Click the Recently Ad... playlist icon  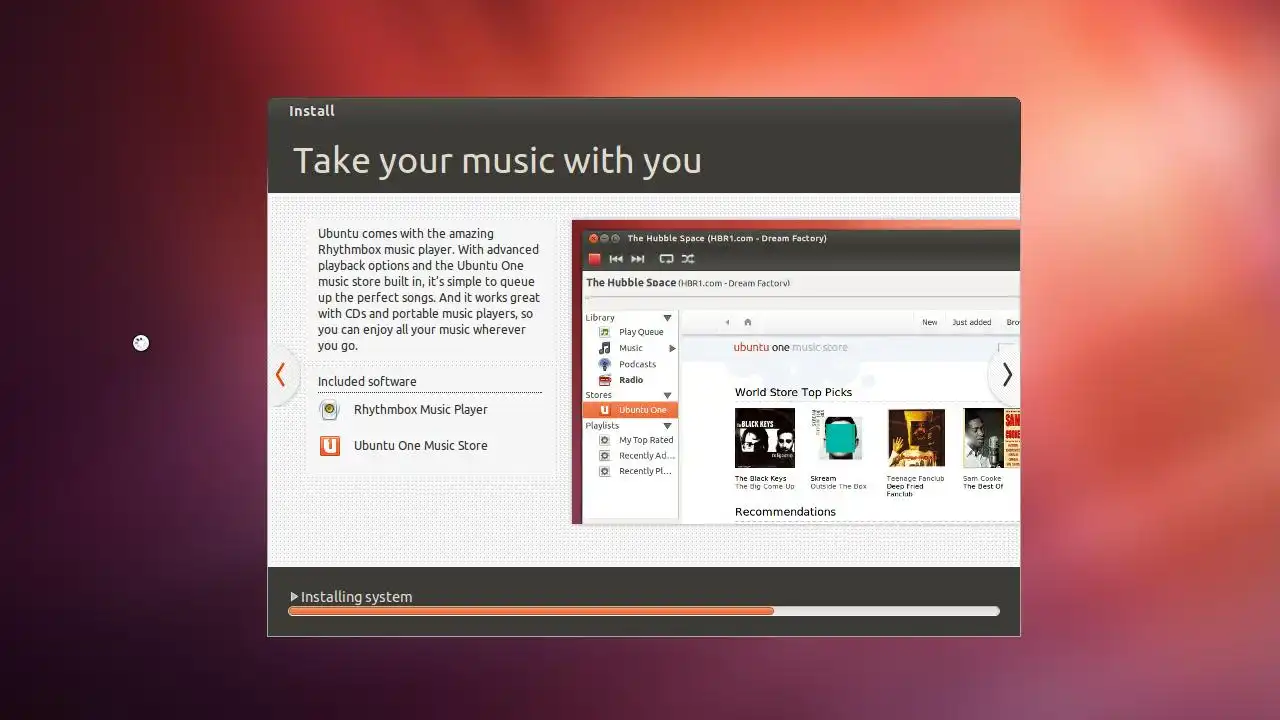(604, 456)
